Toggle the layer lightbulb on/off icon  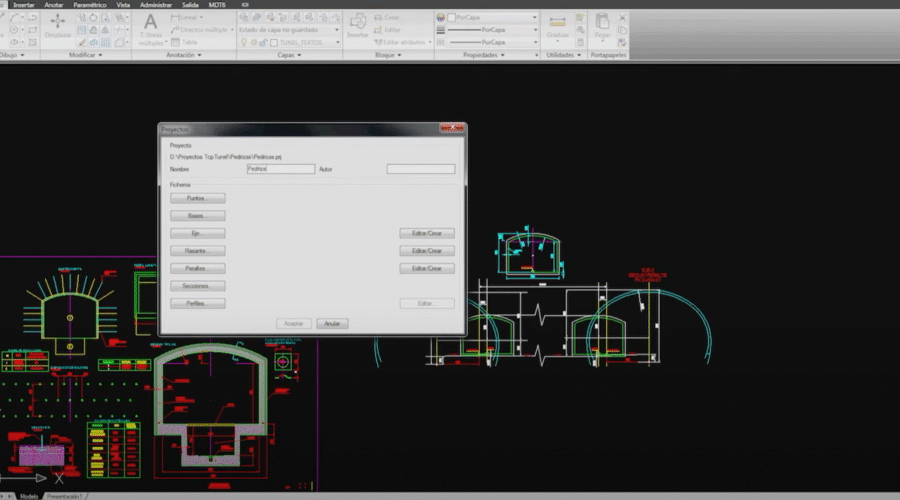point(243,43)
